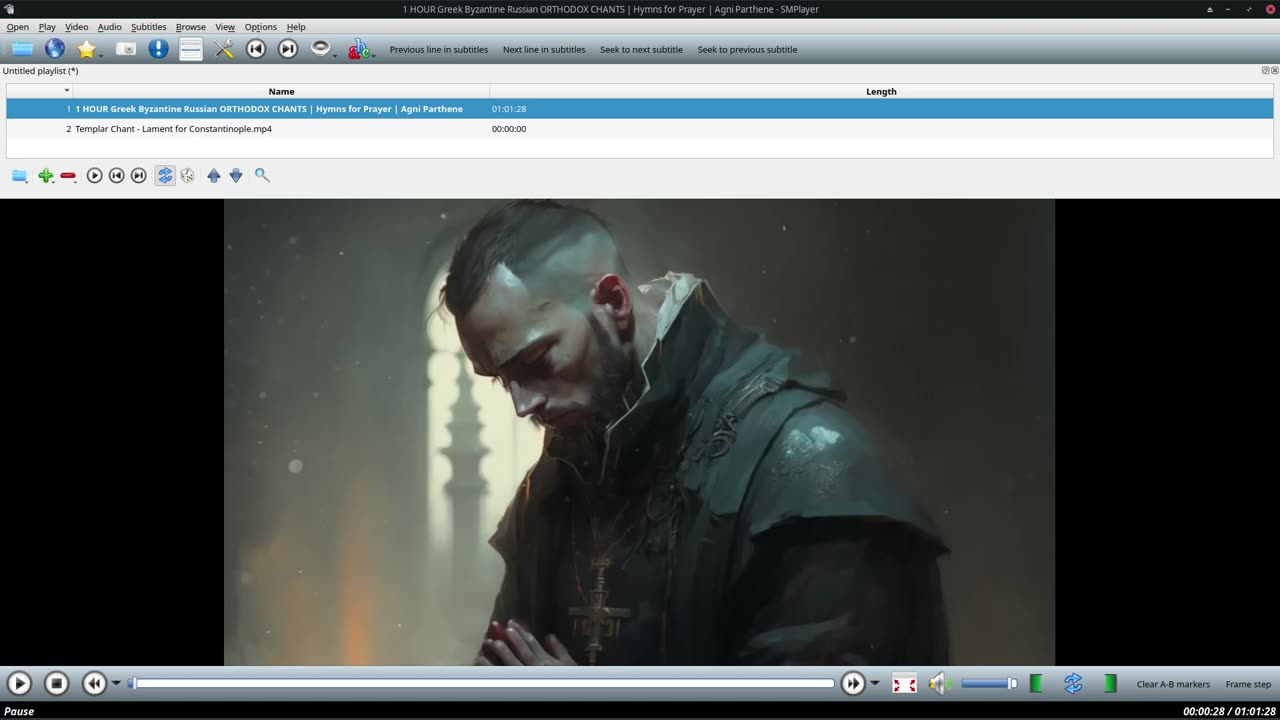
Task: Play the selected playlist item
Action: tap(94, 176)
